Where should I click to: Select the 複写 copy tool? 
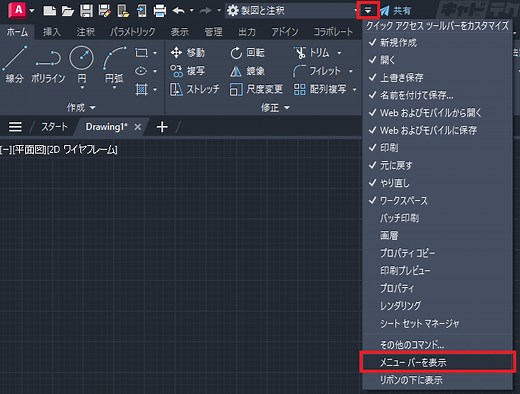click(x=188, y=71)
